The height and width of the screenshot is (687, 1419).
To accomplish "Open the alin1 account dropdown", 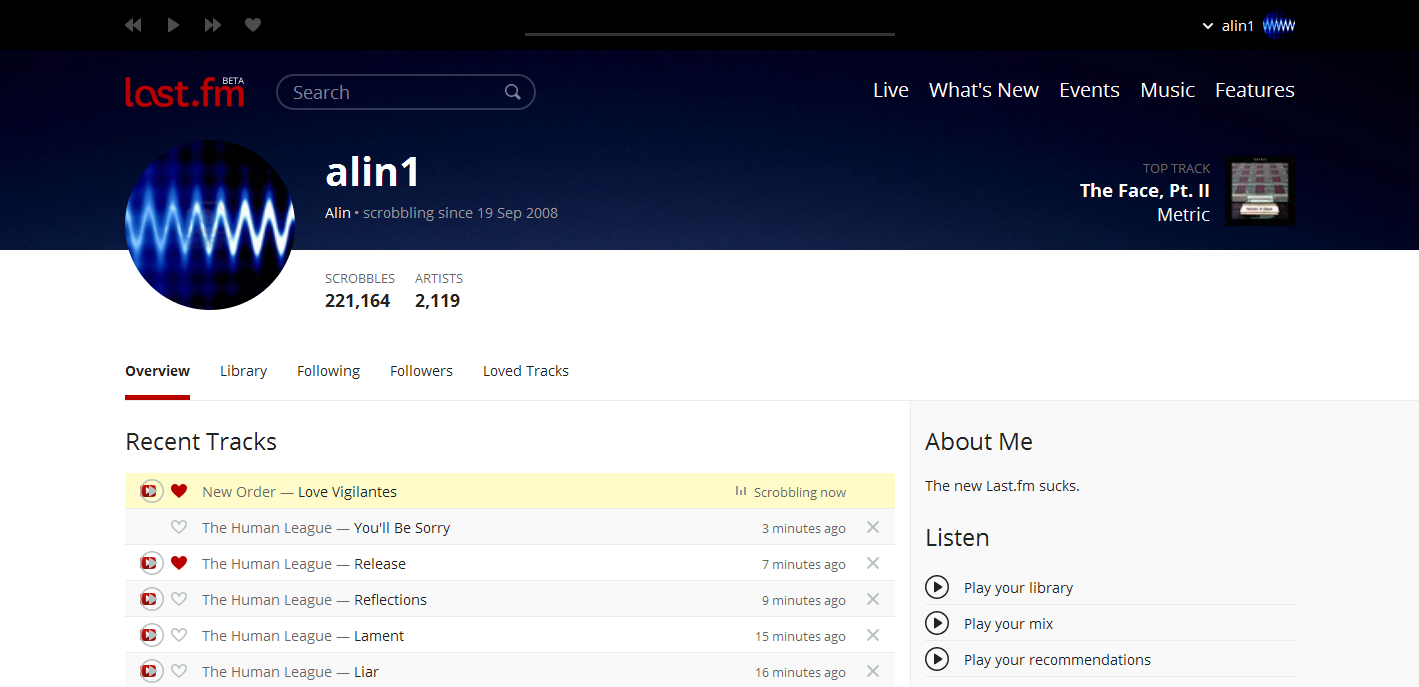I will [1237, 24].
